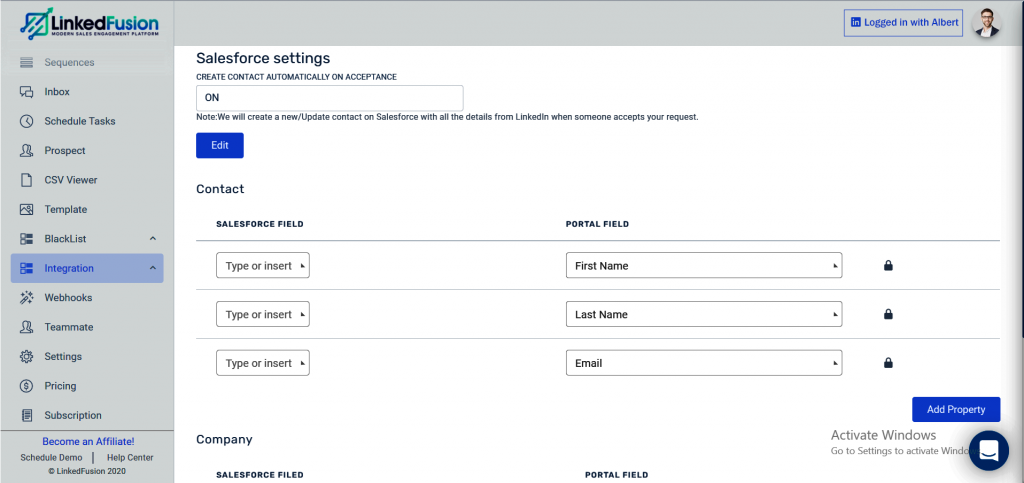Screen dimensions: 1024x483
Task: Click the ON auto-create contact field
Action: [x=330, y=98]
